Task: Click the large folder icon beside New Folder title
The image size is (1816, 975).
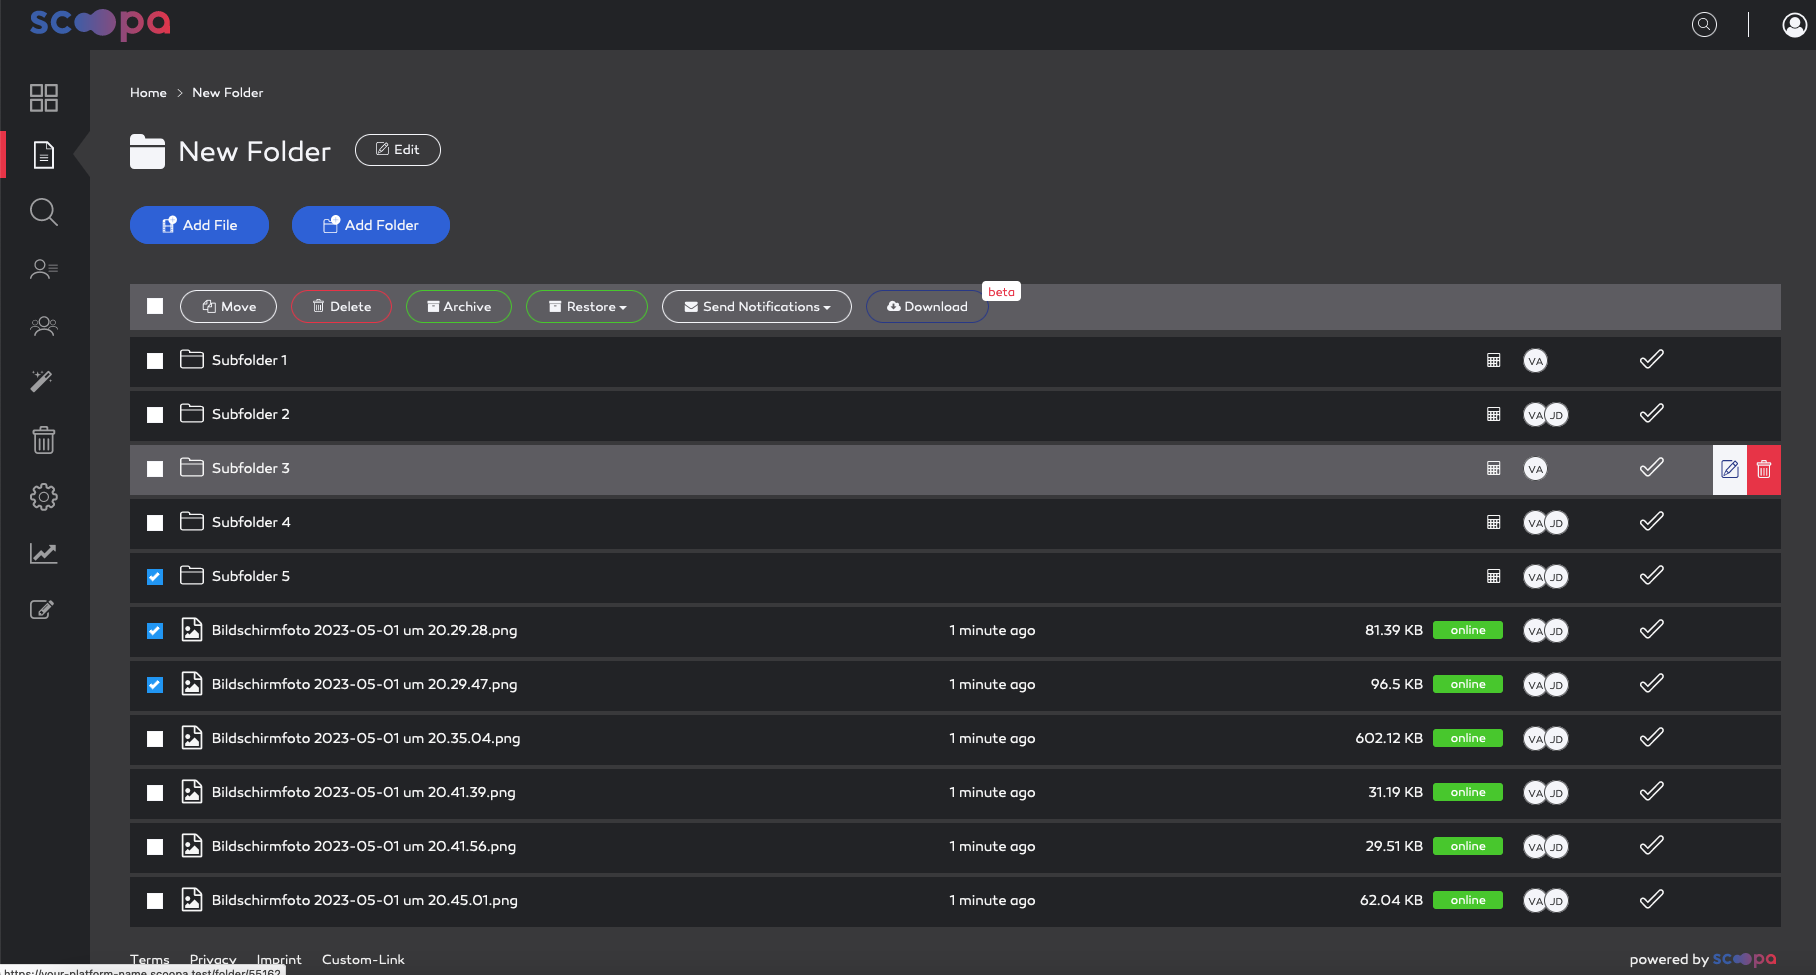Action: 147,152
